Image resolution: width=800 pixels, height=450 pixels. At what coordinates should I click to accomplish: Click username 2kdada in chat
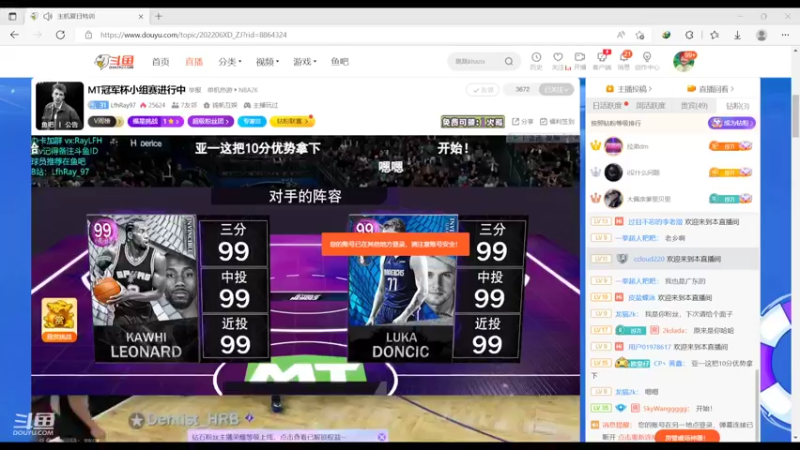pyautogui.click(x=674, y=330)
